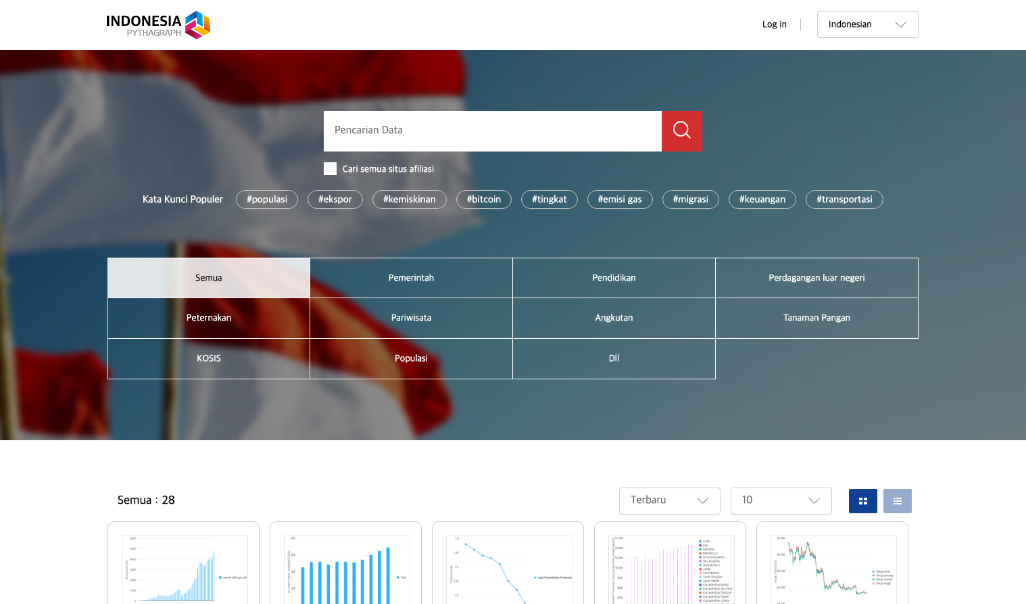Choose the Pariwisata category
This screenshot has width=1026, height=604.
pyautogui.click(x=411, y=318)
